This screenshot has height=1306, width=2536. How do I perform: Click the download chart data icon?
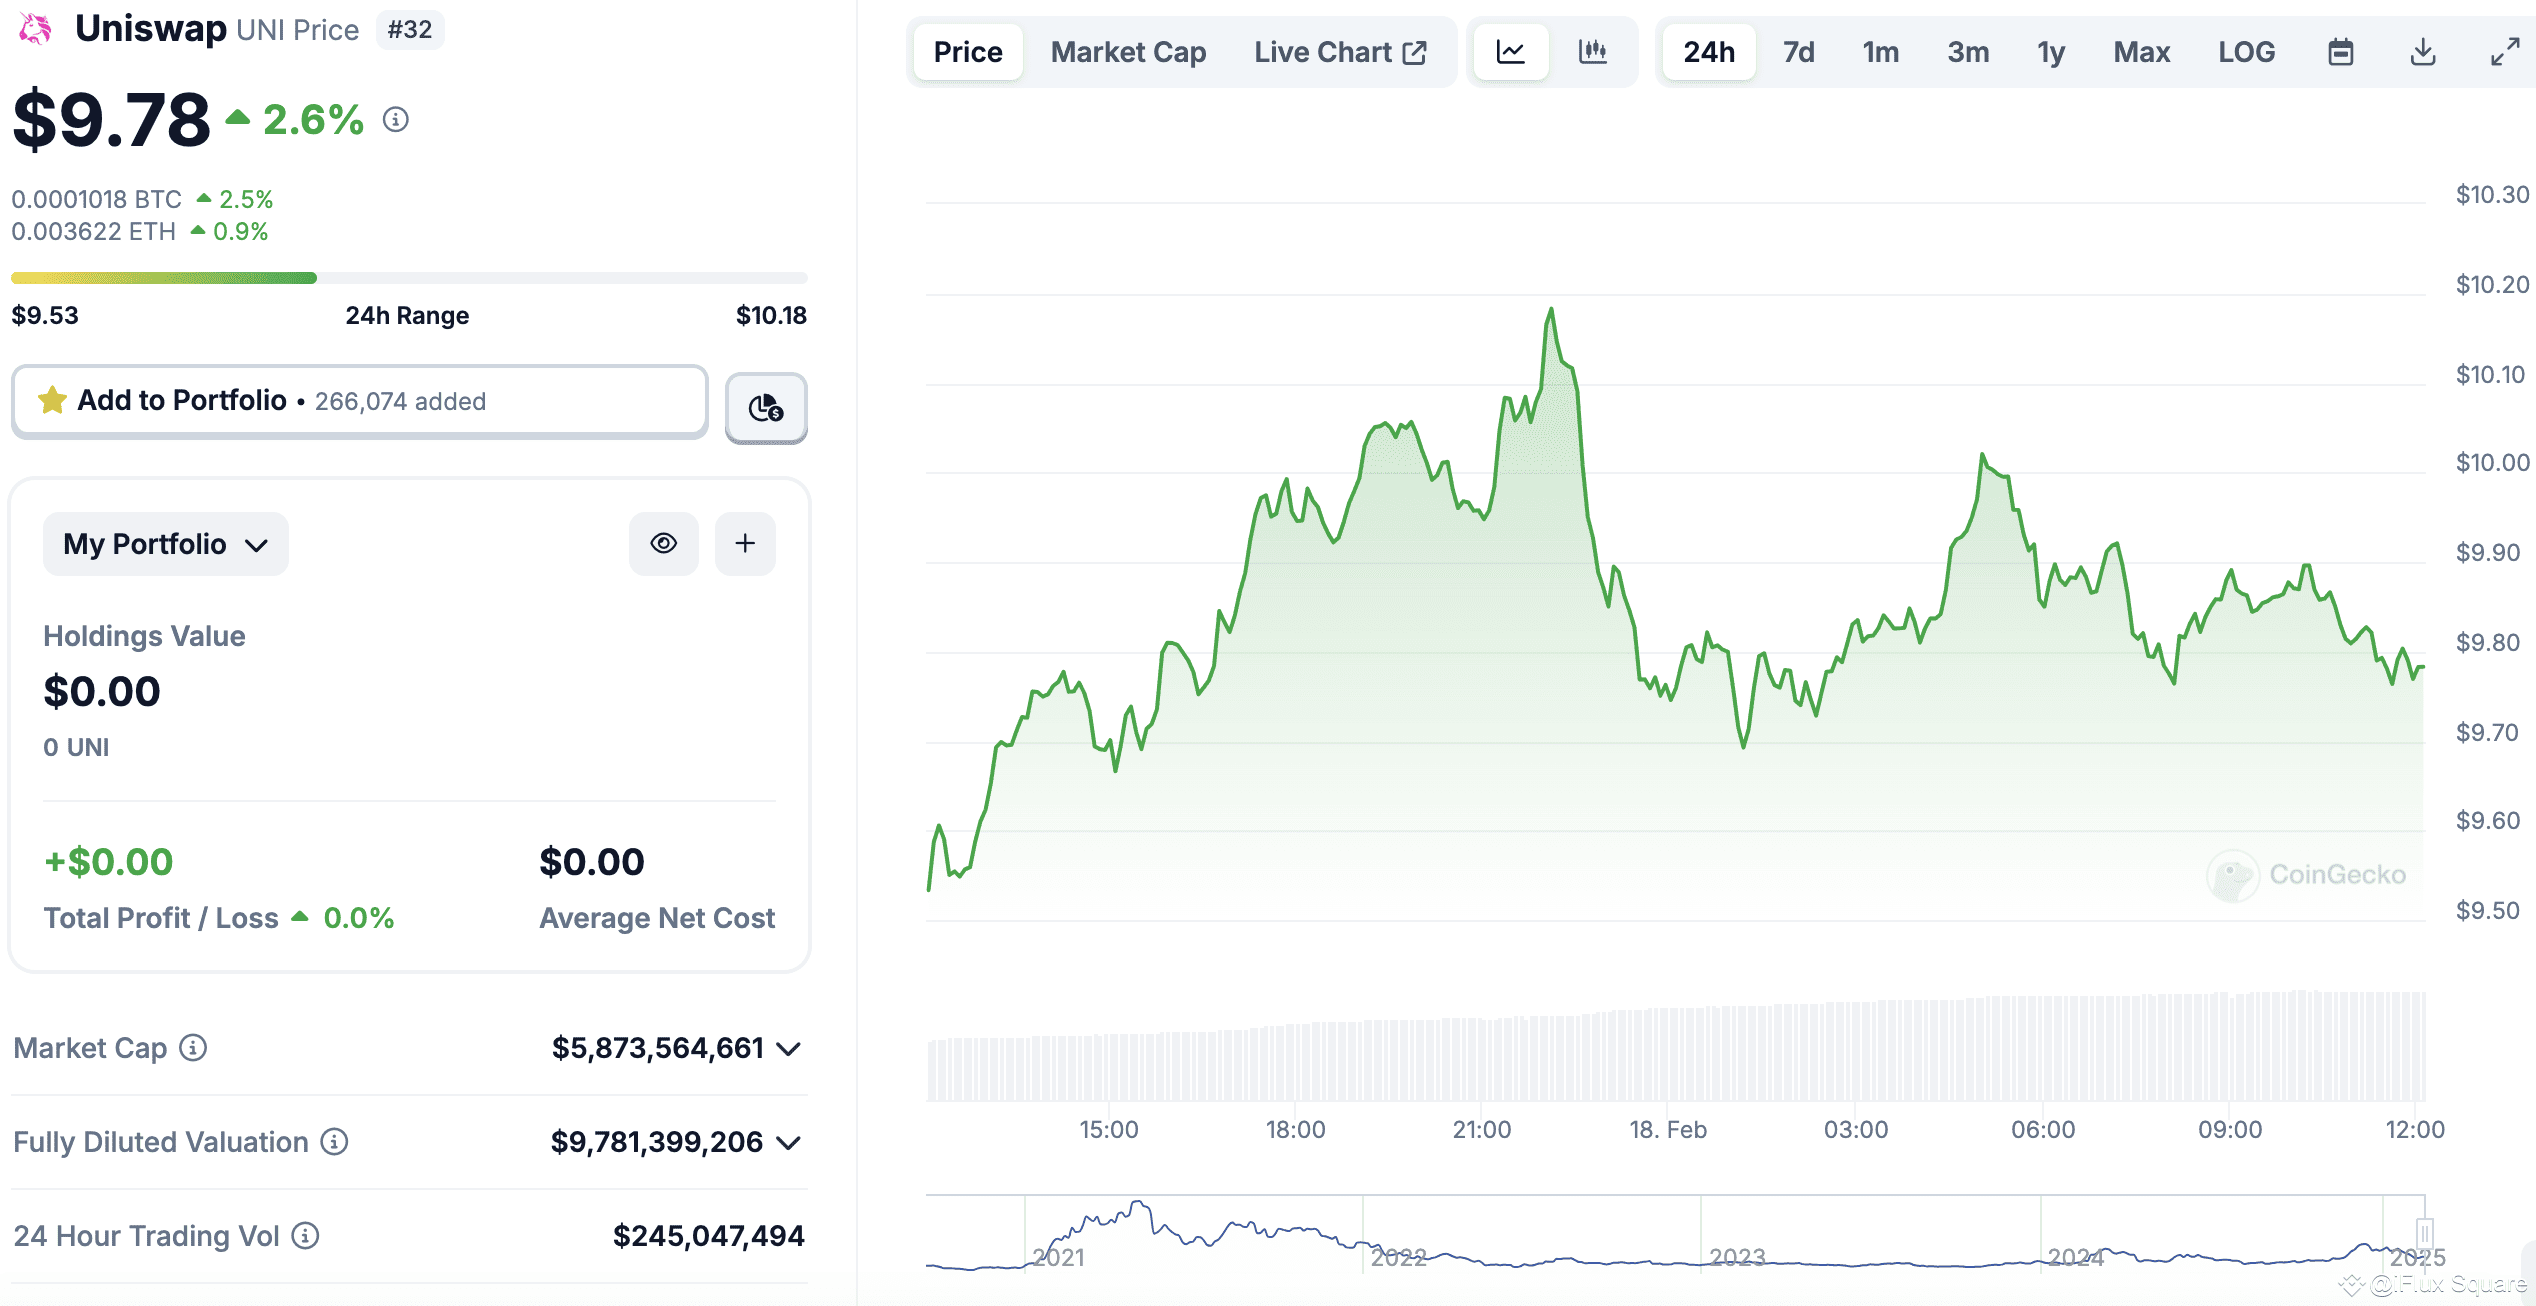click(x=2423, y=52)
